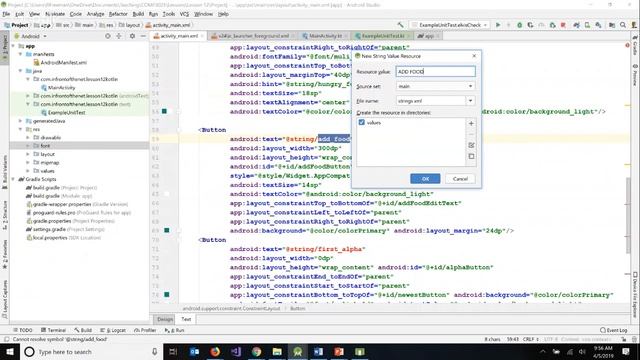Click the Cortana microphone icon
The width and height of the screenshot is (640, 360).
154,351
